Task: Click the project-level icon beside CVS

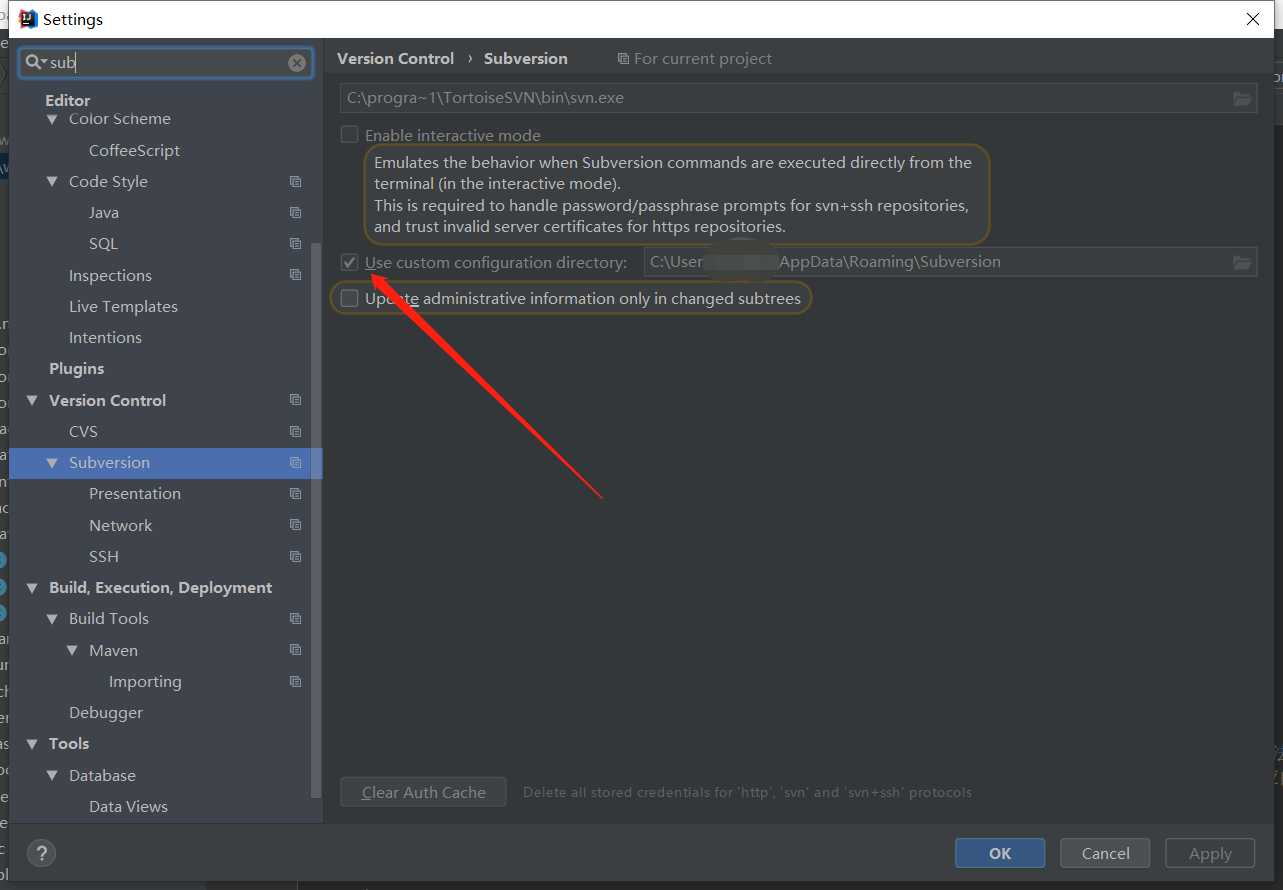Action: point(295,431)
